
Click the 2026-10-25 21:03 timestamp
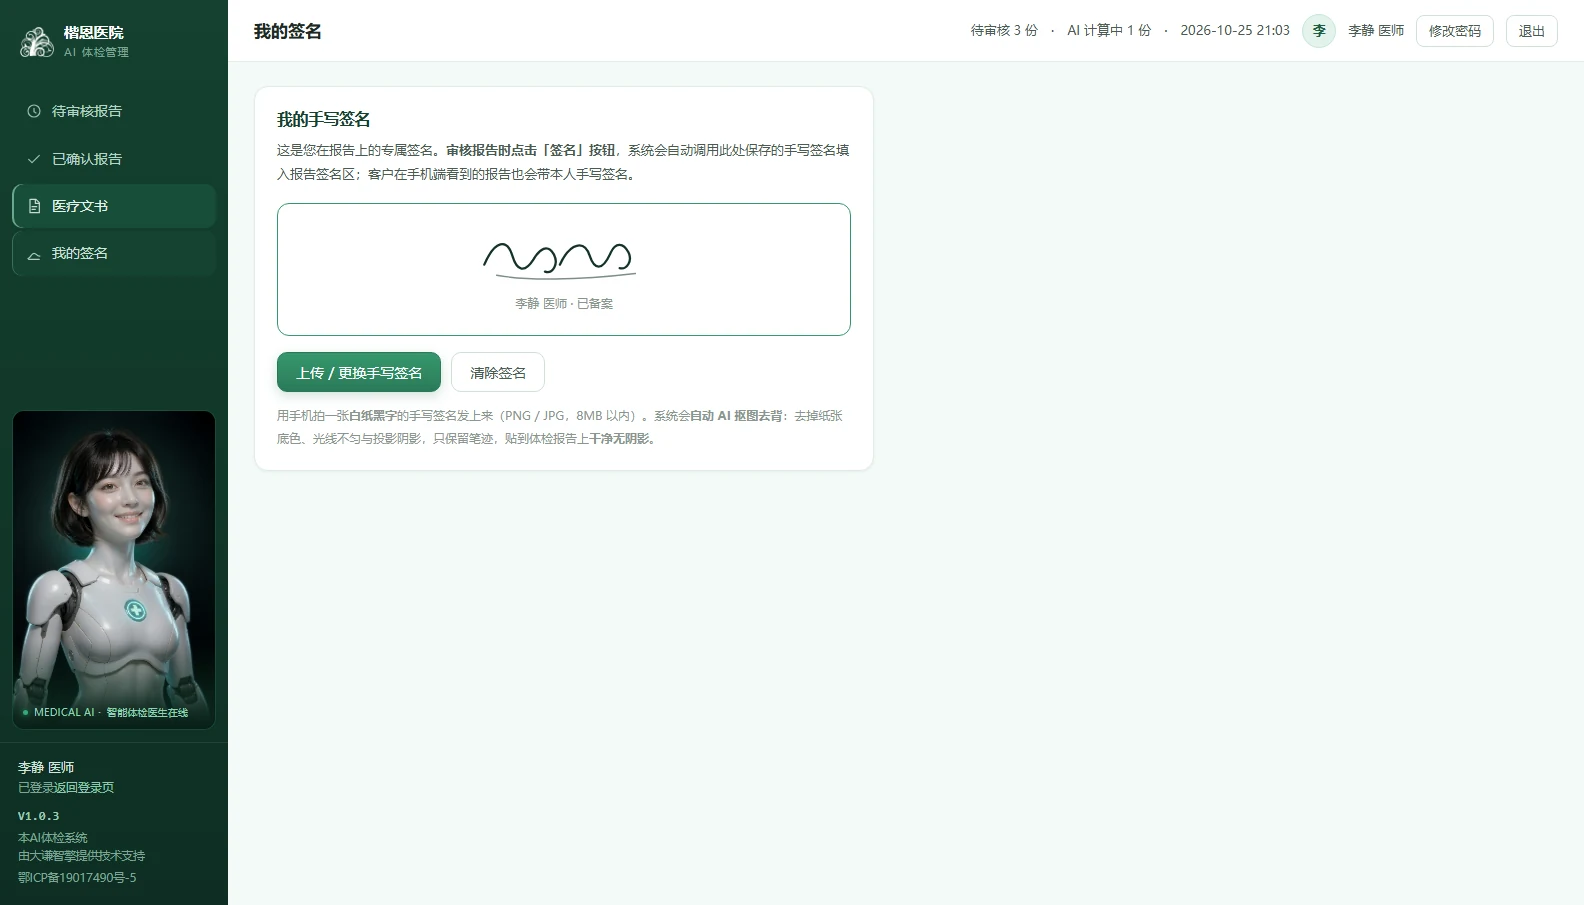pos(1235,31)
